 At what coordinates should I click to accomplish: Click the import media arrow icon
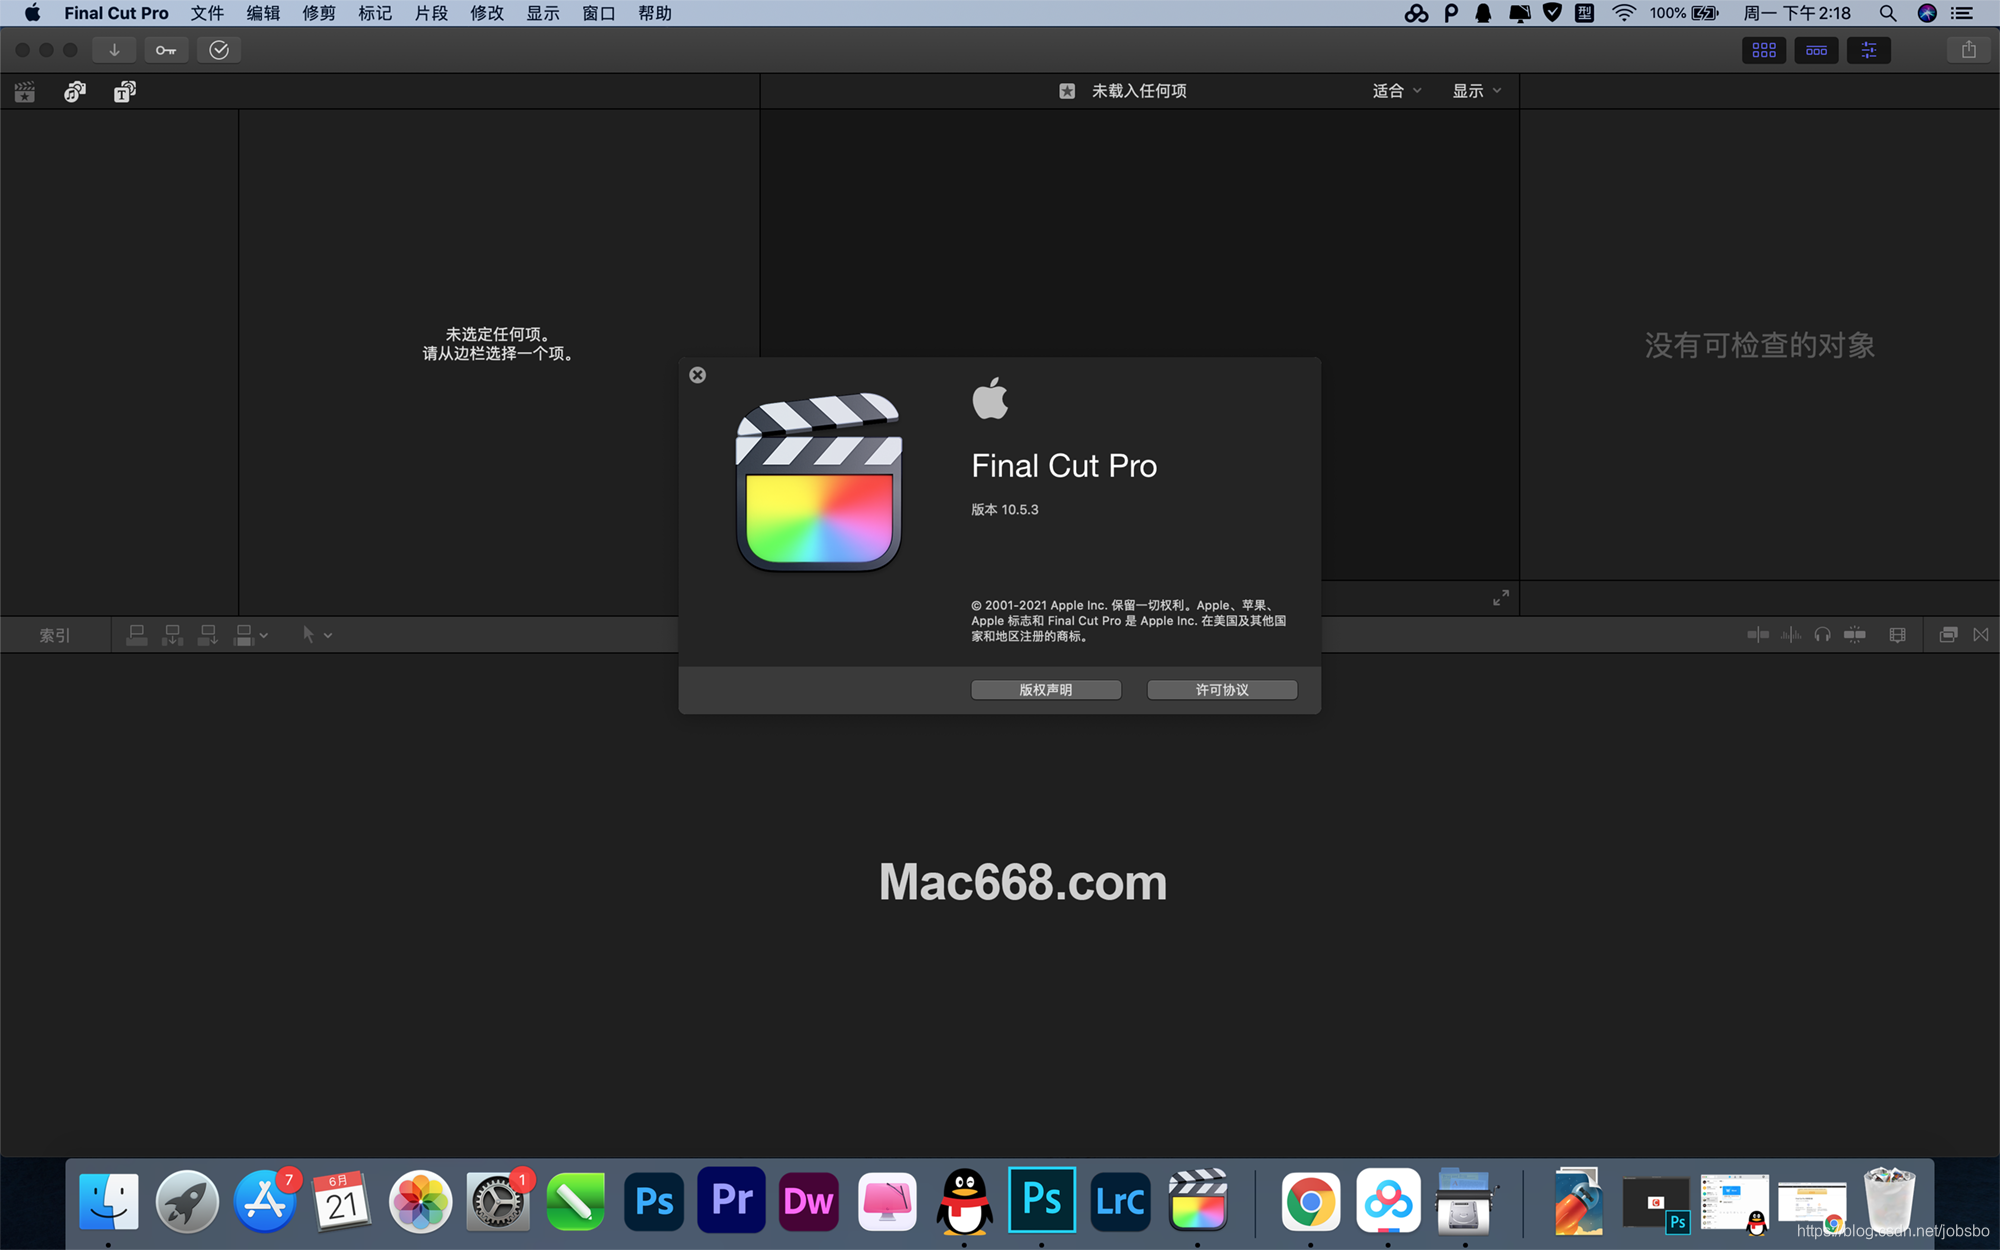pos(114,50)
